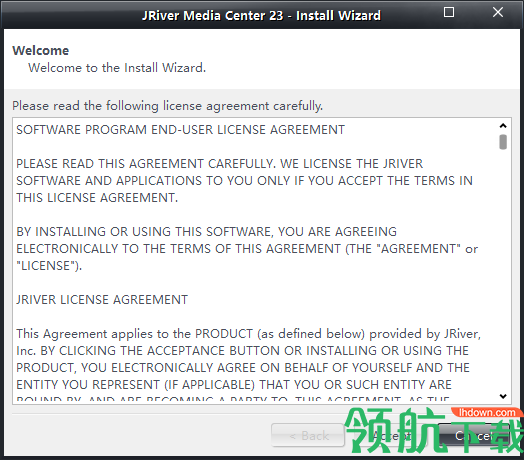Click the line starting 'BY INSTALLING OR USING'
This screenshot has width=524, height=460.
[207, 232]
